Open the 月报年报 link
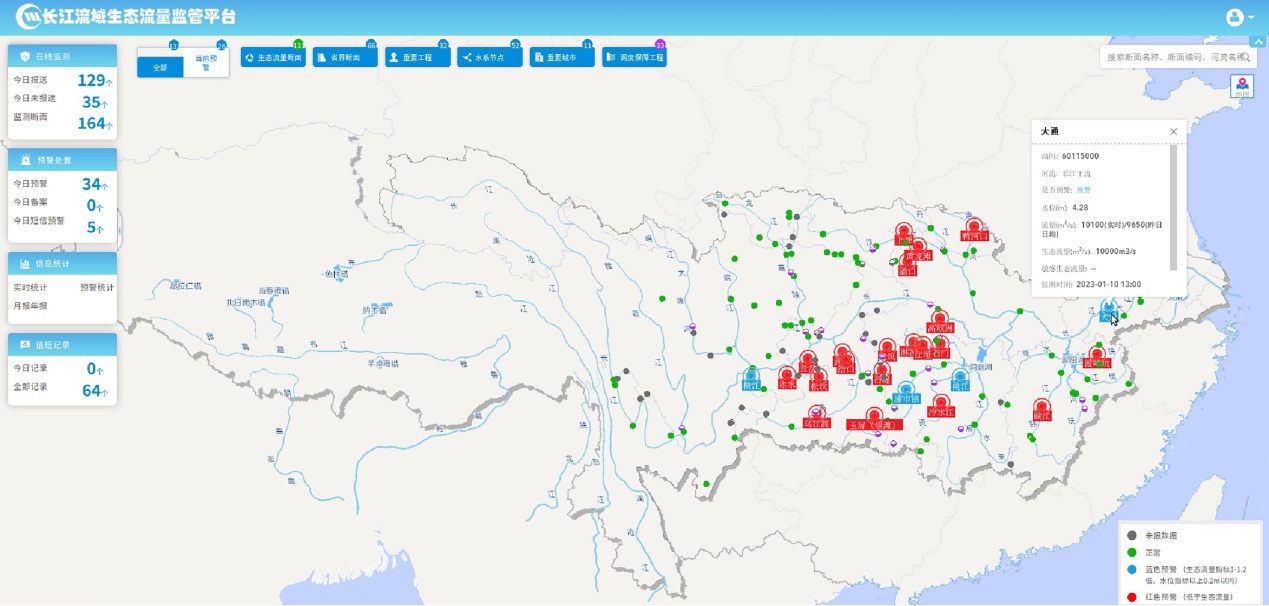1269x606 pixels. (30, 306)
